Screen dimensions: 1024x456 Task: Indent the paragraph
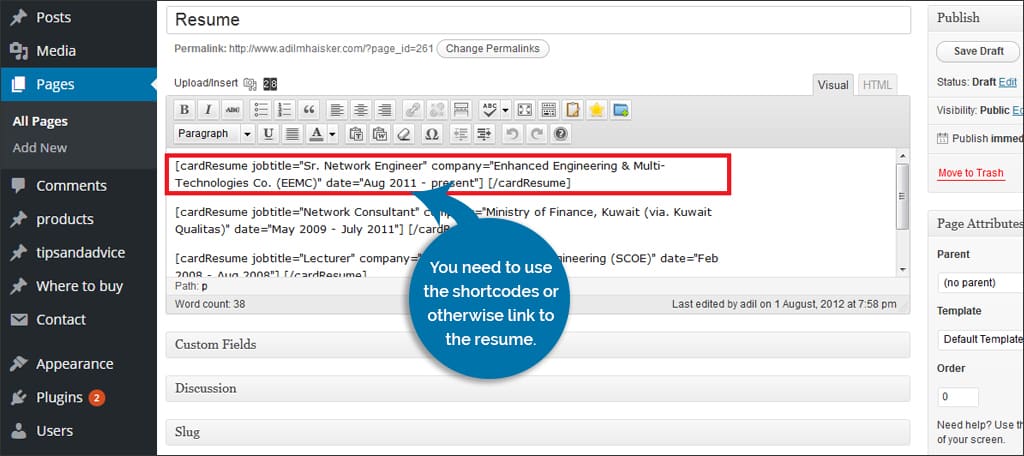click(x=485, y=134)
